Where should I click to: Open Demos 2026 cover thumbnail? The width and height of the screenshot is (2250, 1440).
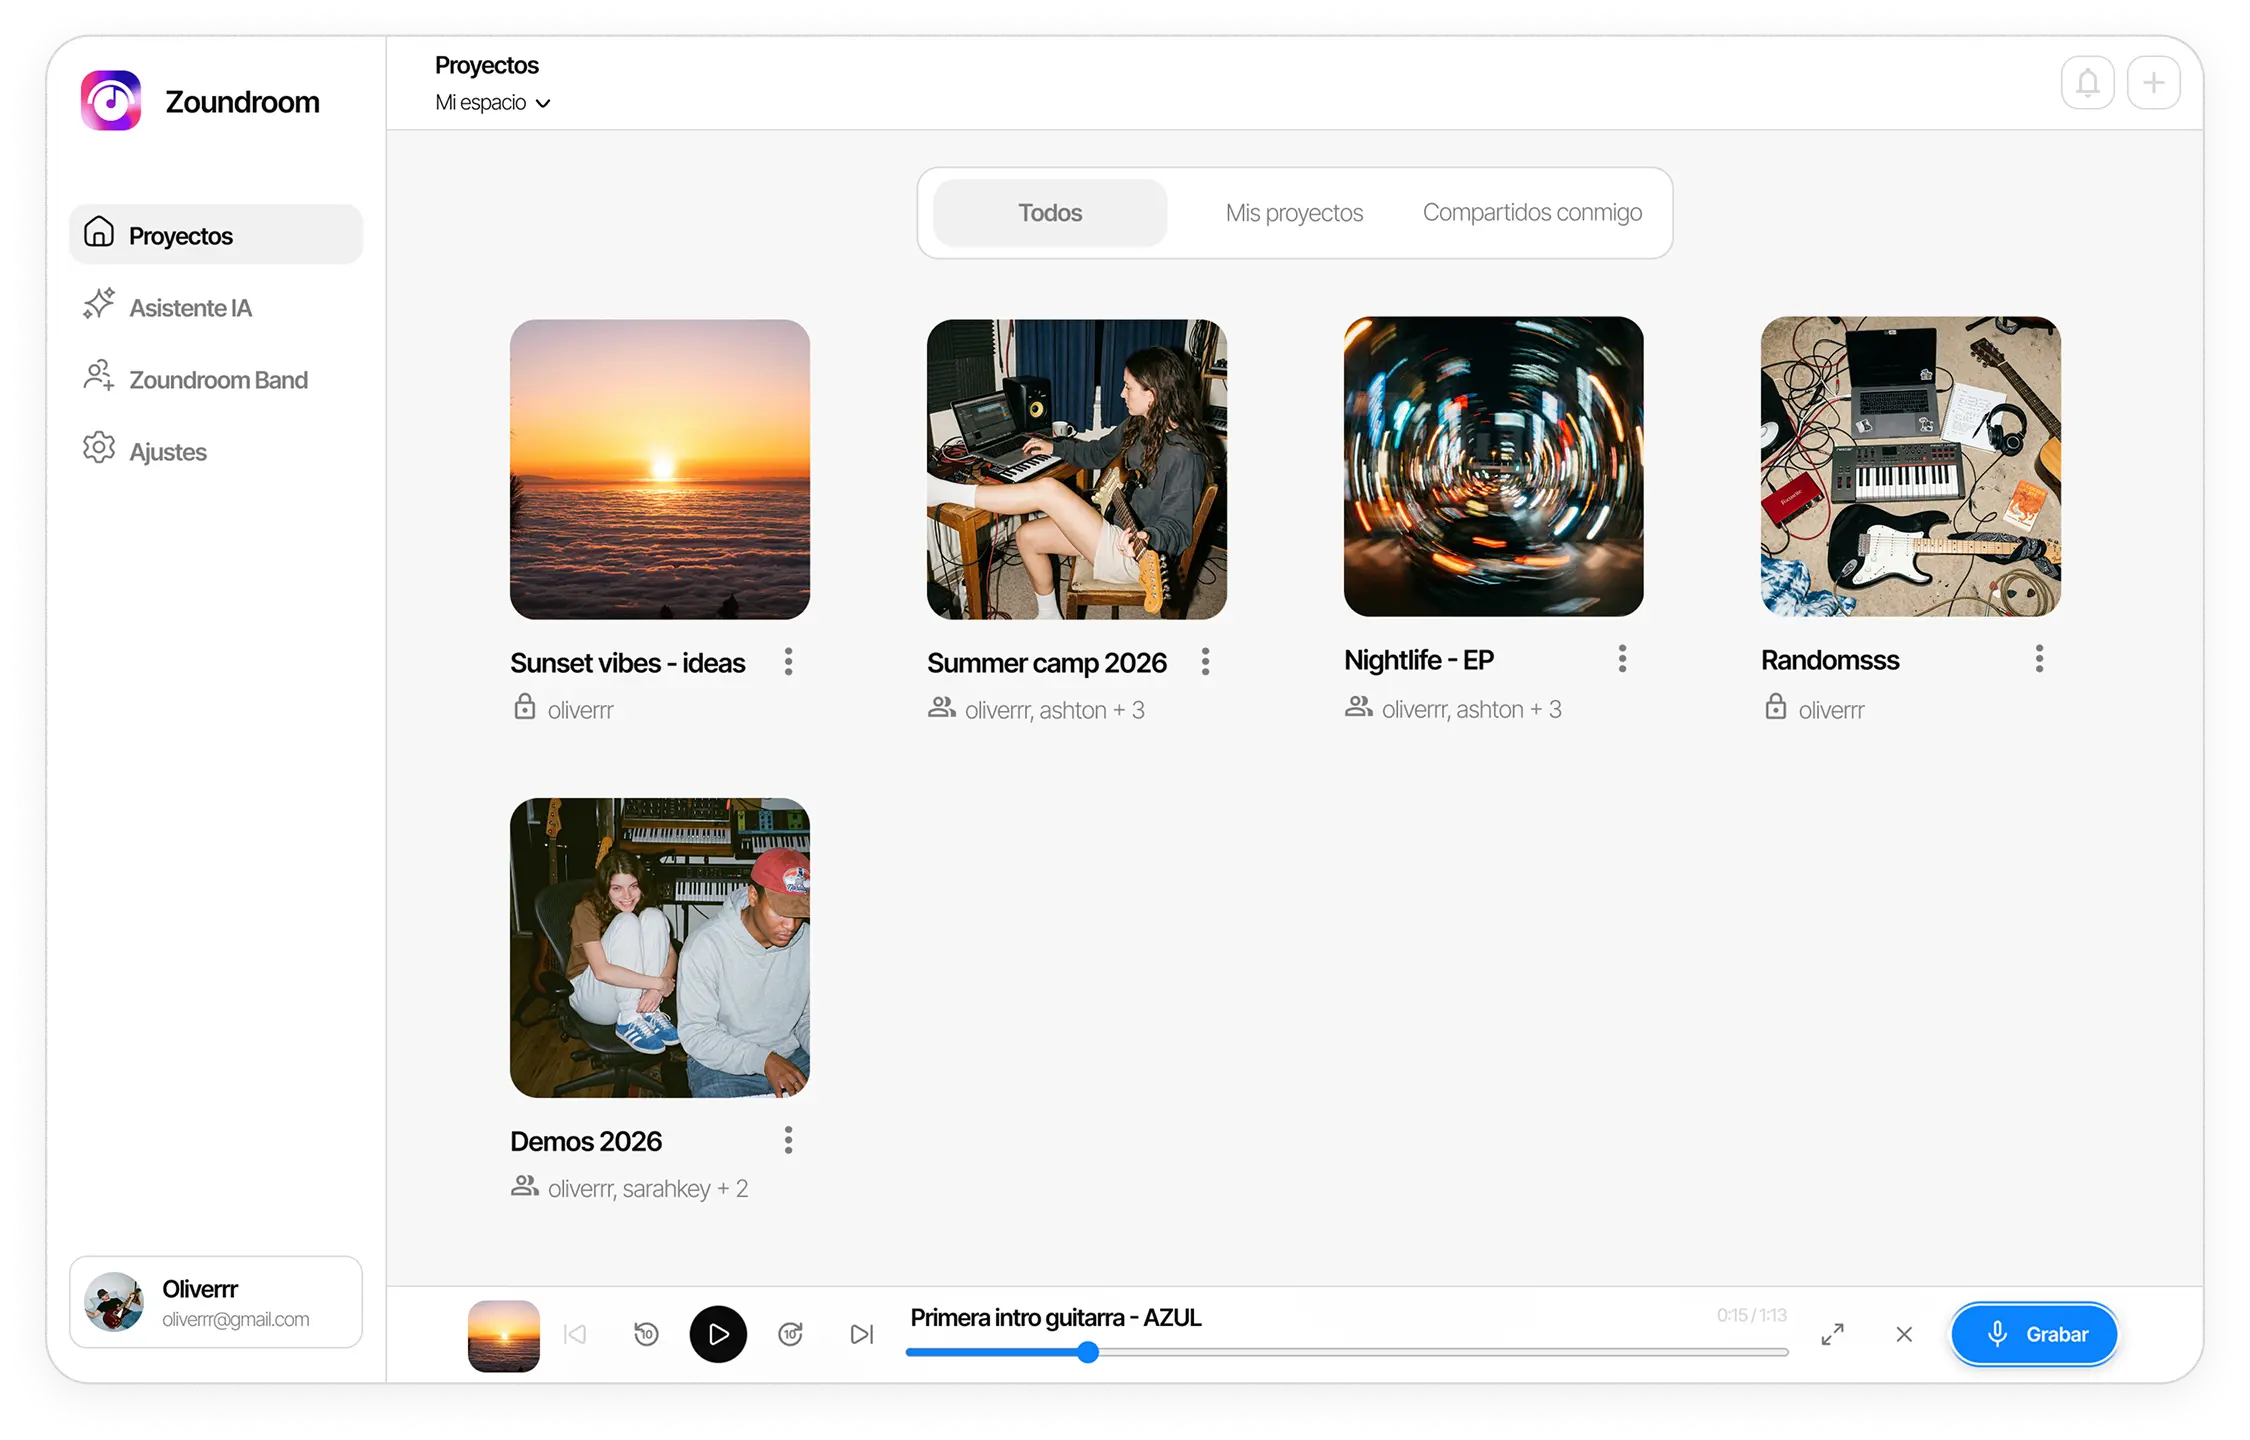(660, 947)
